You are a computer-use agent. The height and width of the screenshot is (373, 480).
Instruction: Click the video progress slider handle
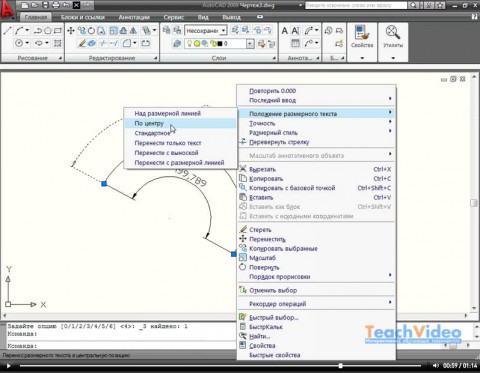pyautogui.click(x=340, y=366)
